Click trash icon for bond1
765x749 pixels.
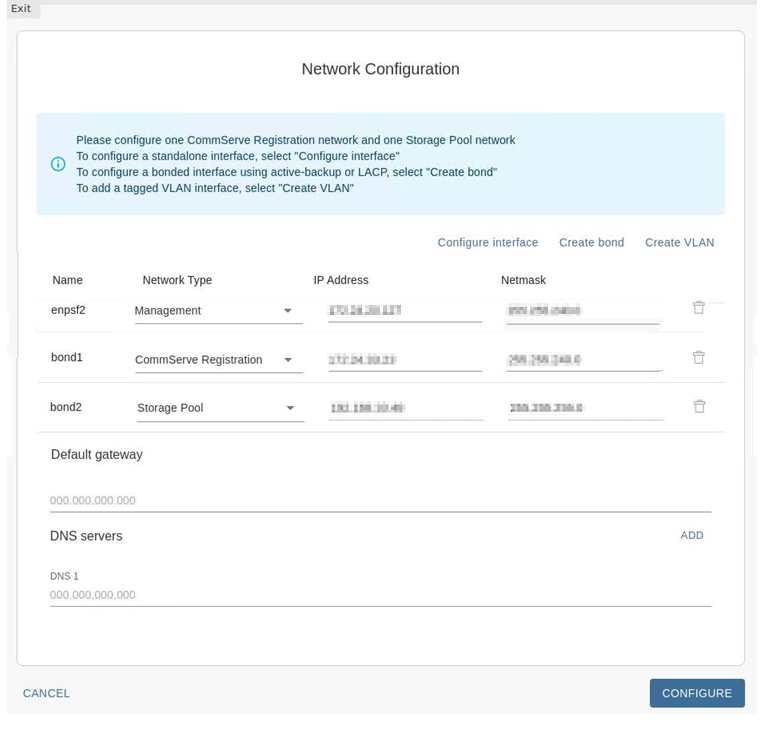point(698,357)
